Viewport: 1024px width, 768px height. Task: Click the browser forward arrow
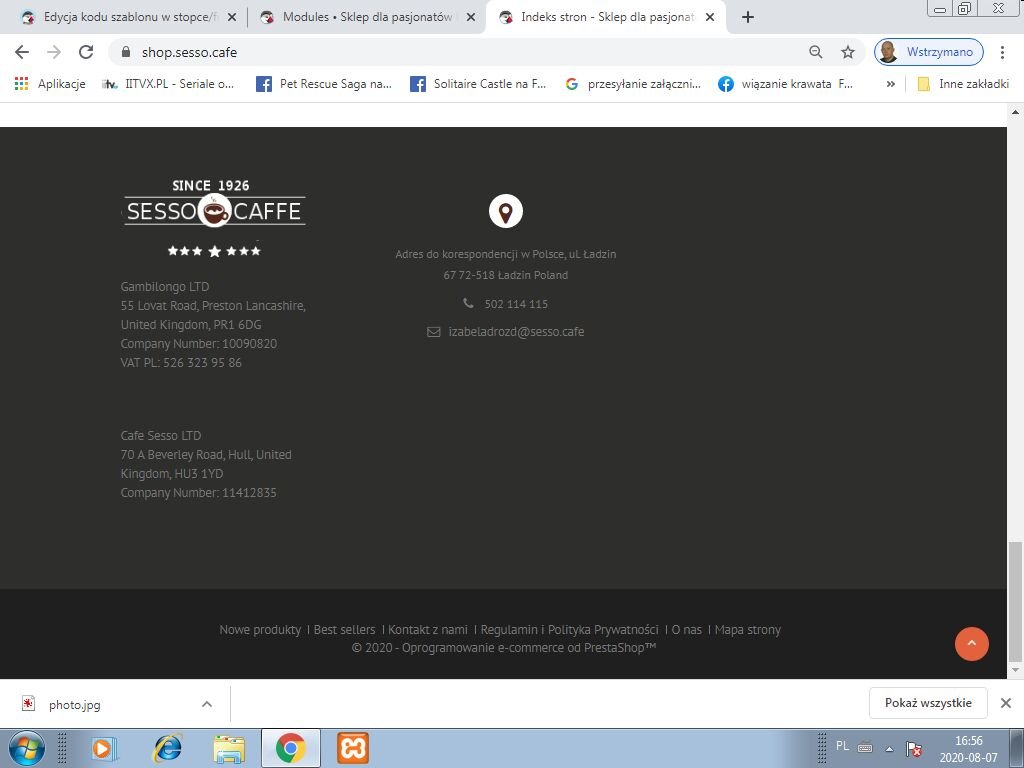(54, 52)
